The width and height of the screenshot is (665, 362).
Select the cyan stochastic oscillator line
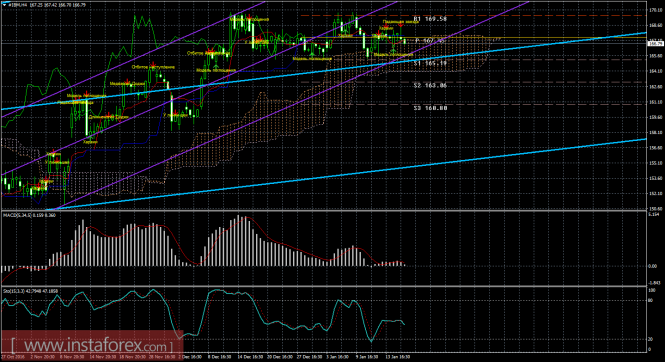[204, 315]
